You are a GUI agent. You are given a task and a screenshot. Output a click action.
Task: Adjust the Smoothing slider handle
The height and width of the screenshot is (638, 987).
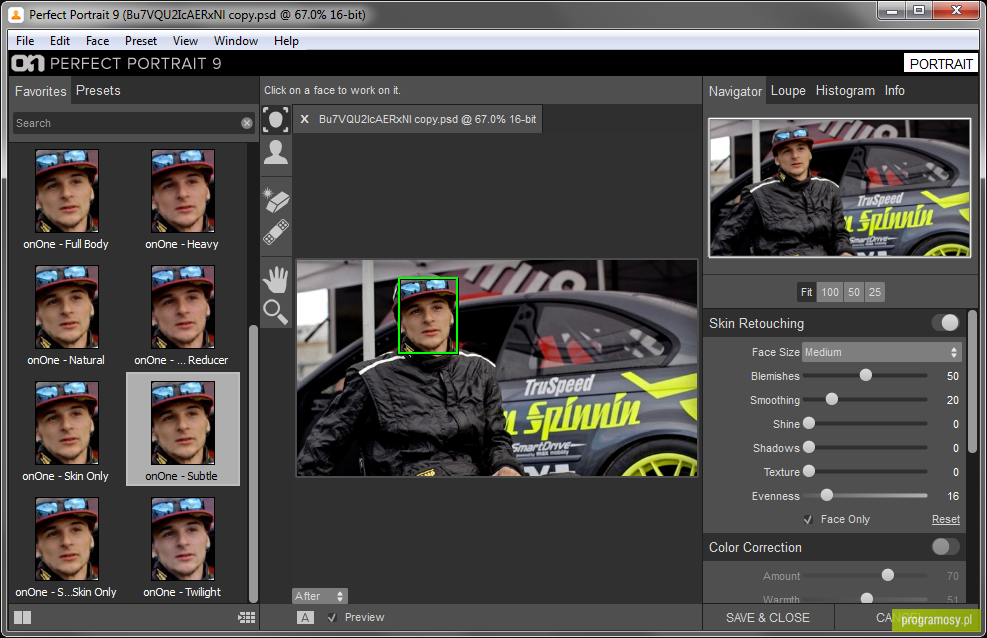tap(832, 399)
